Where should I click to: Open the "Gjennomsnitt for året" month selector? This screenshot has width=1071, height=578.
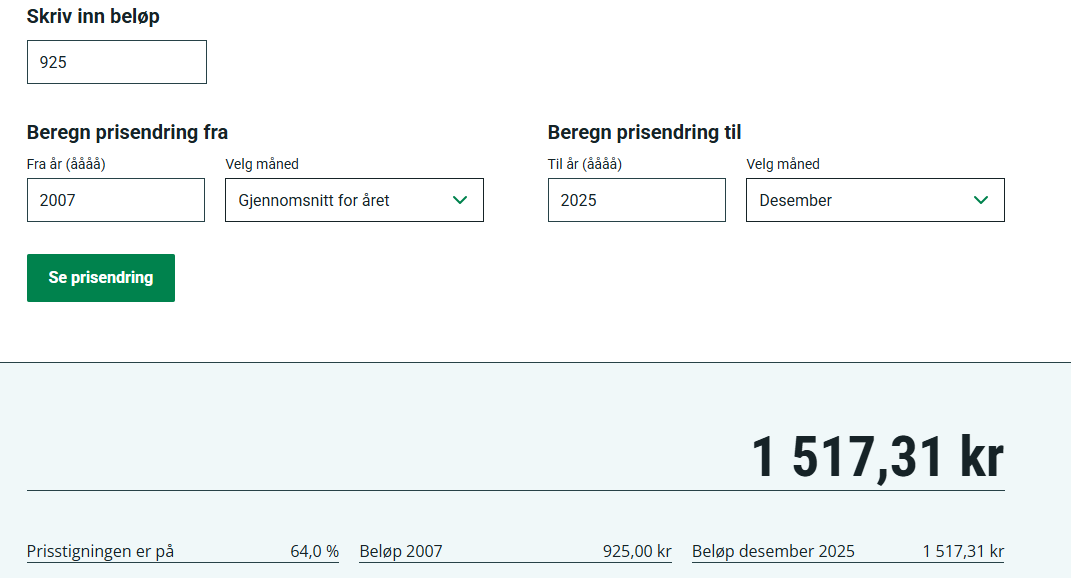tap(340, 200)
